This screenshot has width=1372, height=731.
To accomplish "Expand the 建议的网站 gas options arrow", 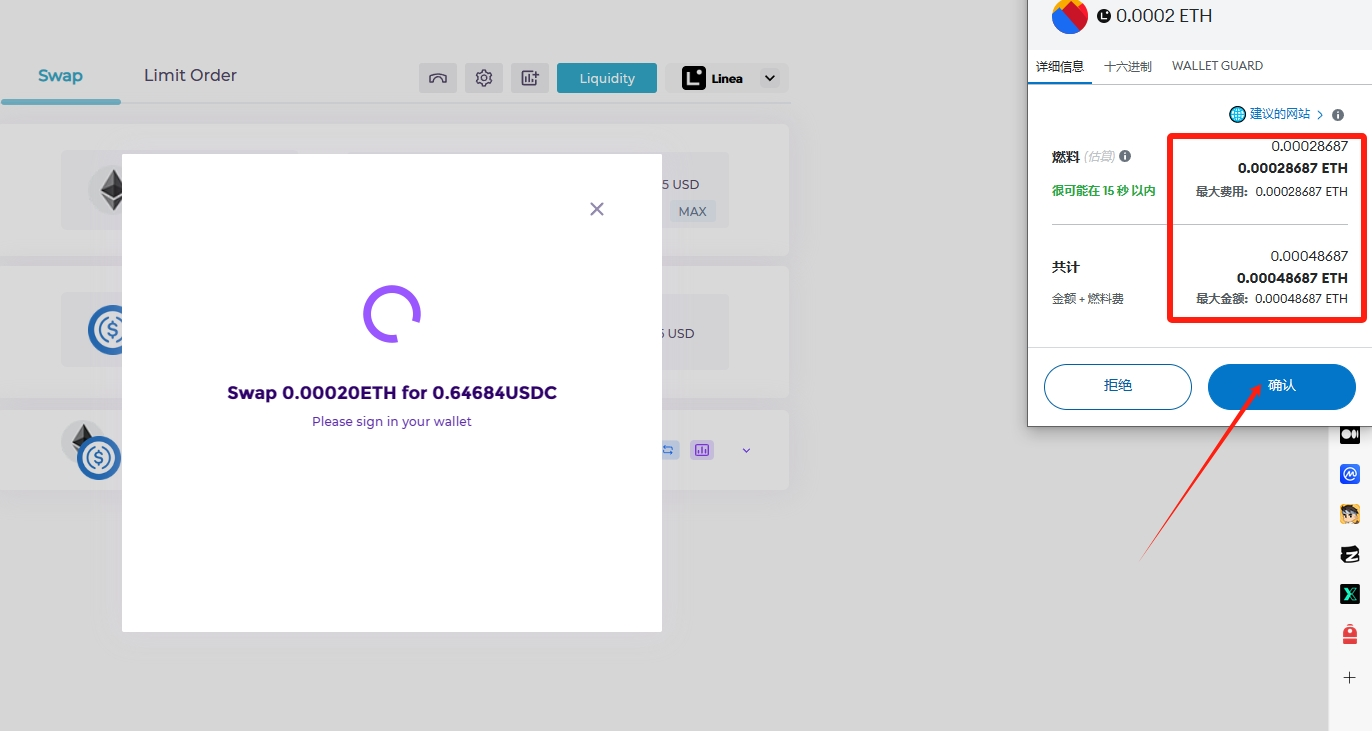I will 1320,115.
